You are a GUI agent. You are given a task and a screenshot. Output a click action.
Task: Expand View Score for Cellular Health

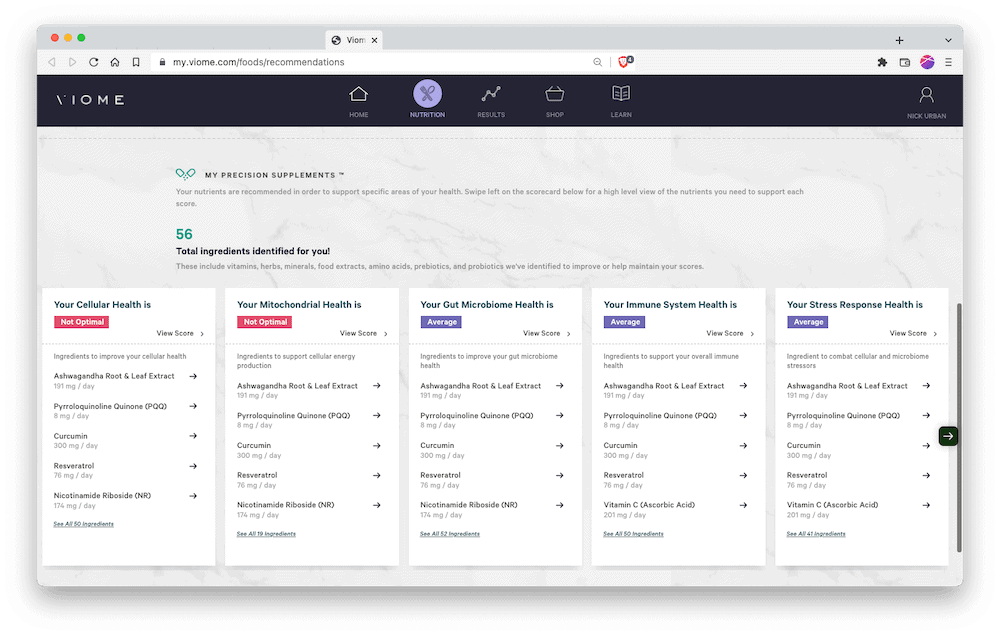tap(180, 334)
